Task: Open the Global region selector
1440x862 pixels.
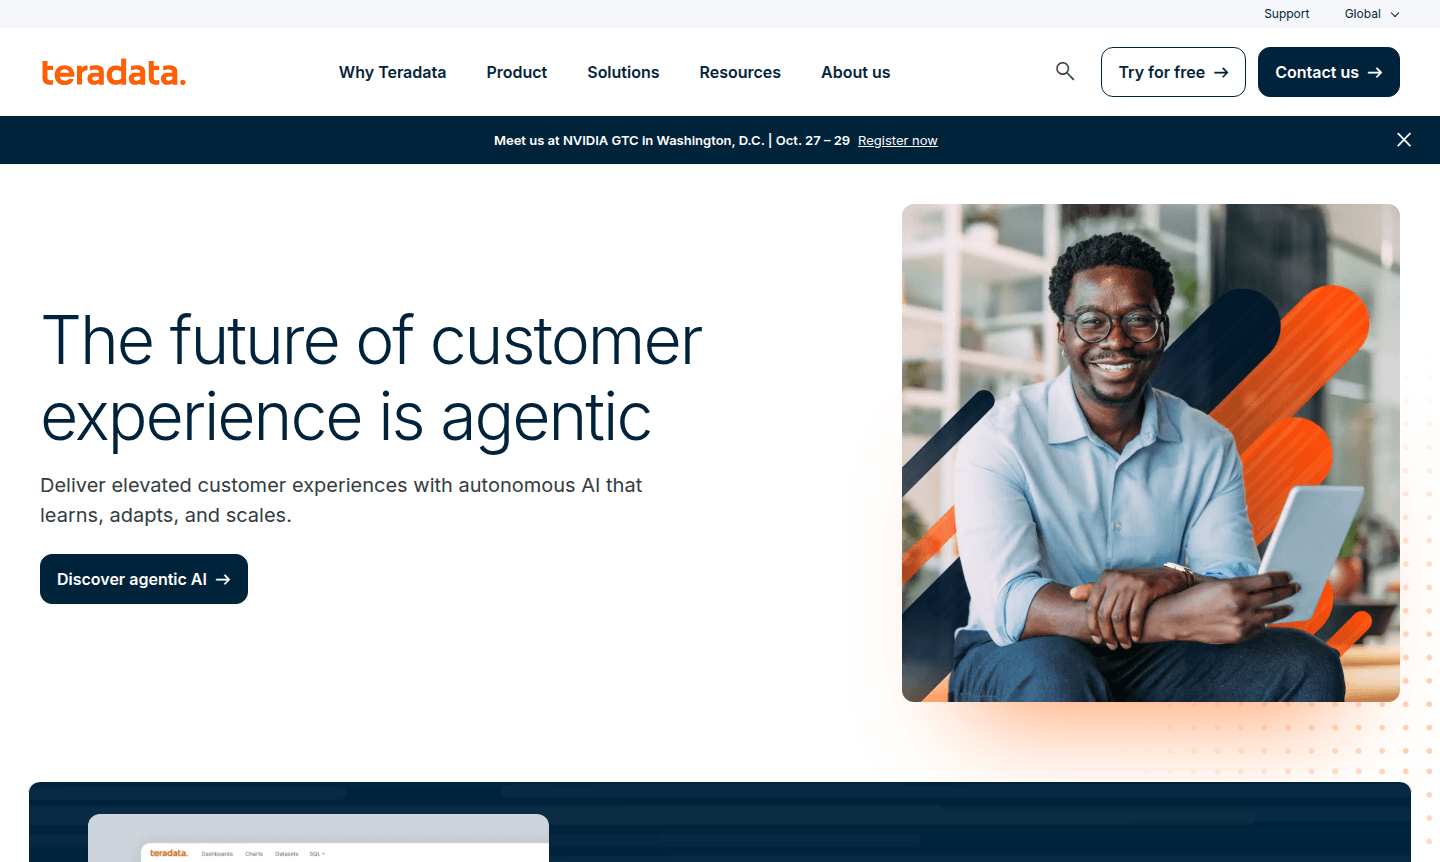Action: [x=1364, y=14]
